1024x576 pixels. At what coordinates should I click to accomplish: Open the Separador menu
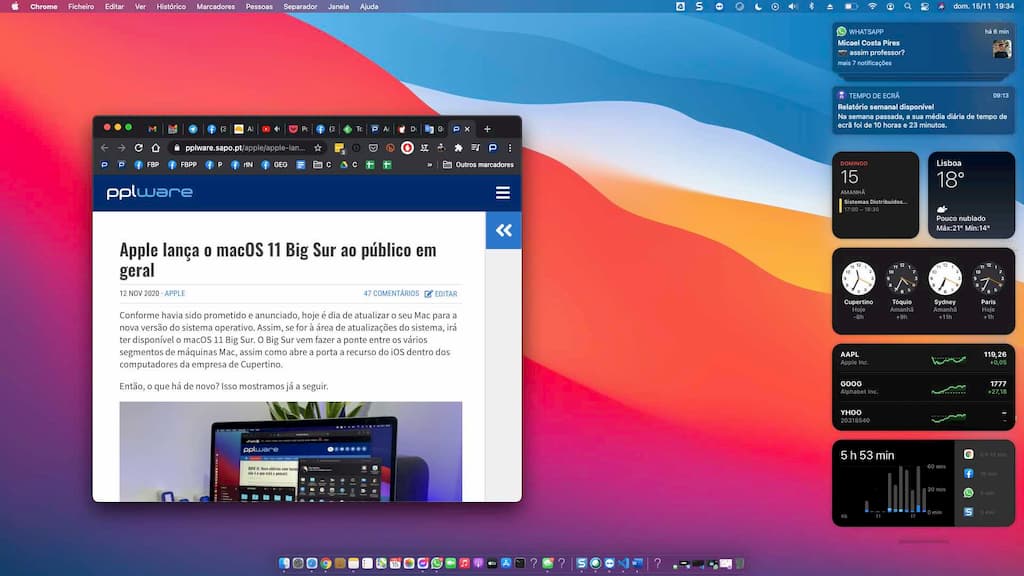pos(300,7)
